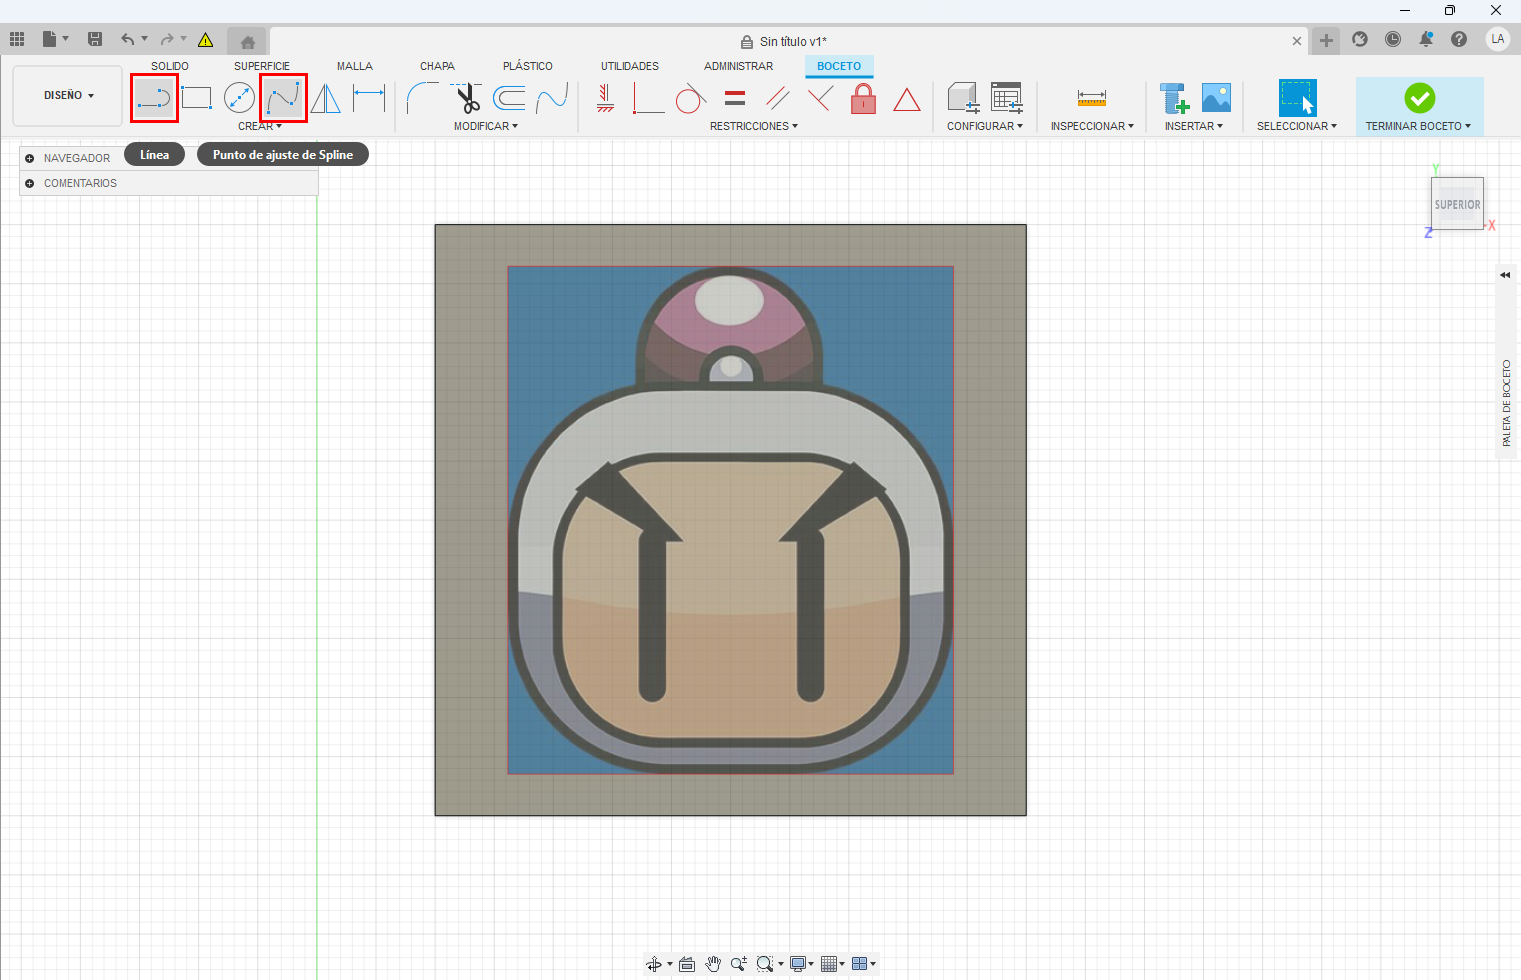
Task: Apply the Tangent constraint
Action: tap(691, 98)
